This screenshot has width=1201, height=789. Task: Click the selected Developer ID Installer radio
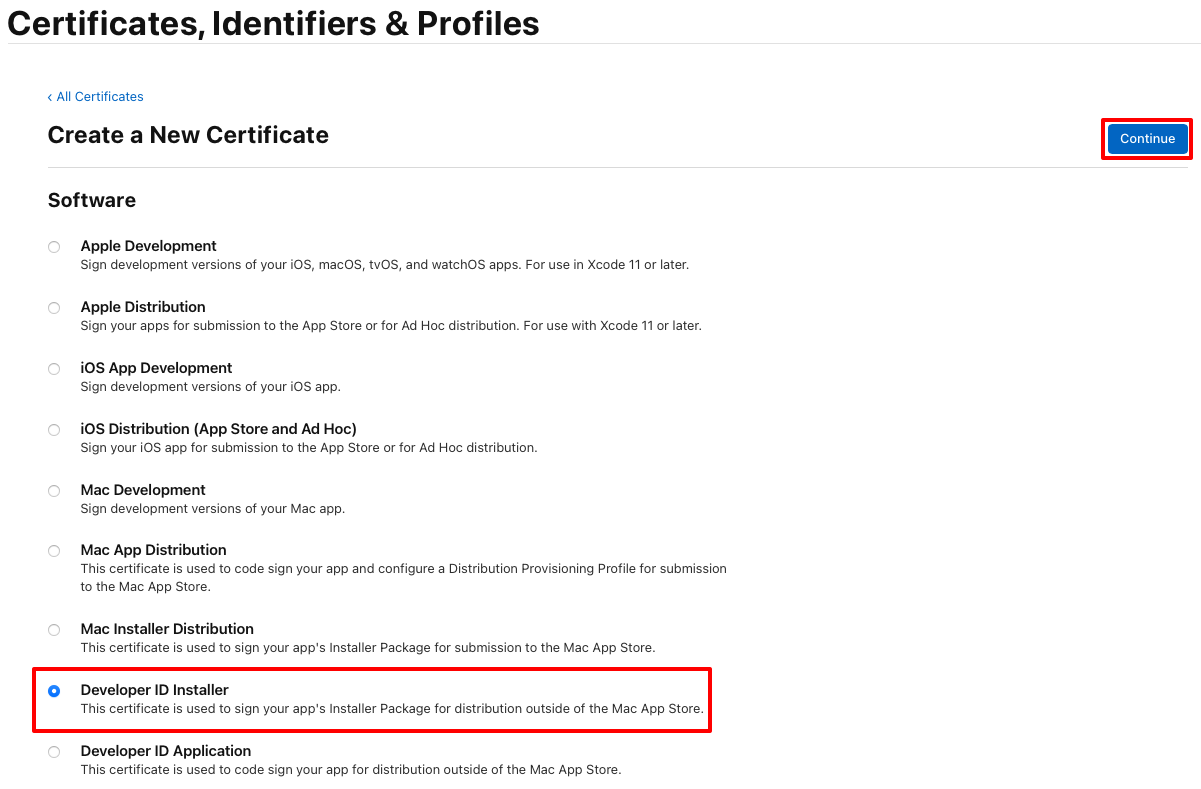[54, 691]
